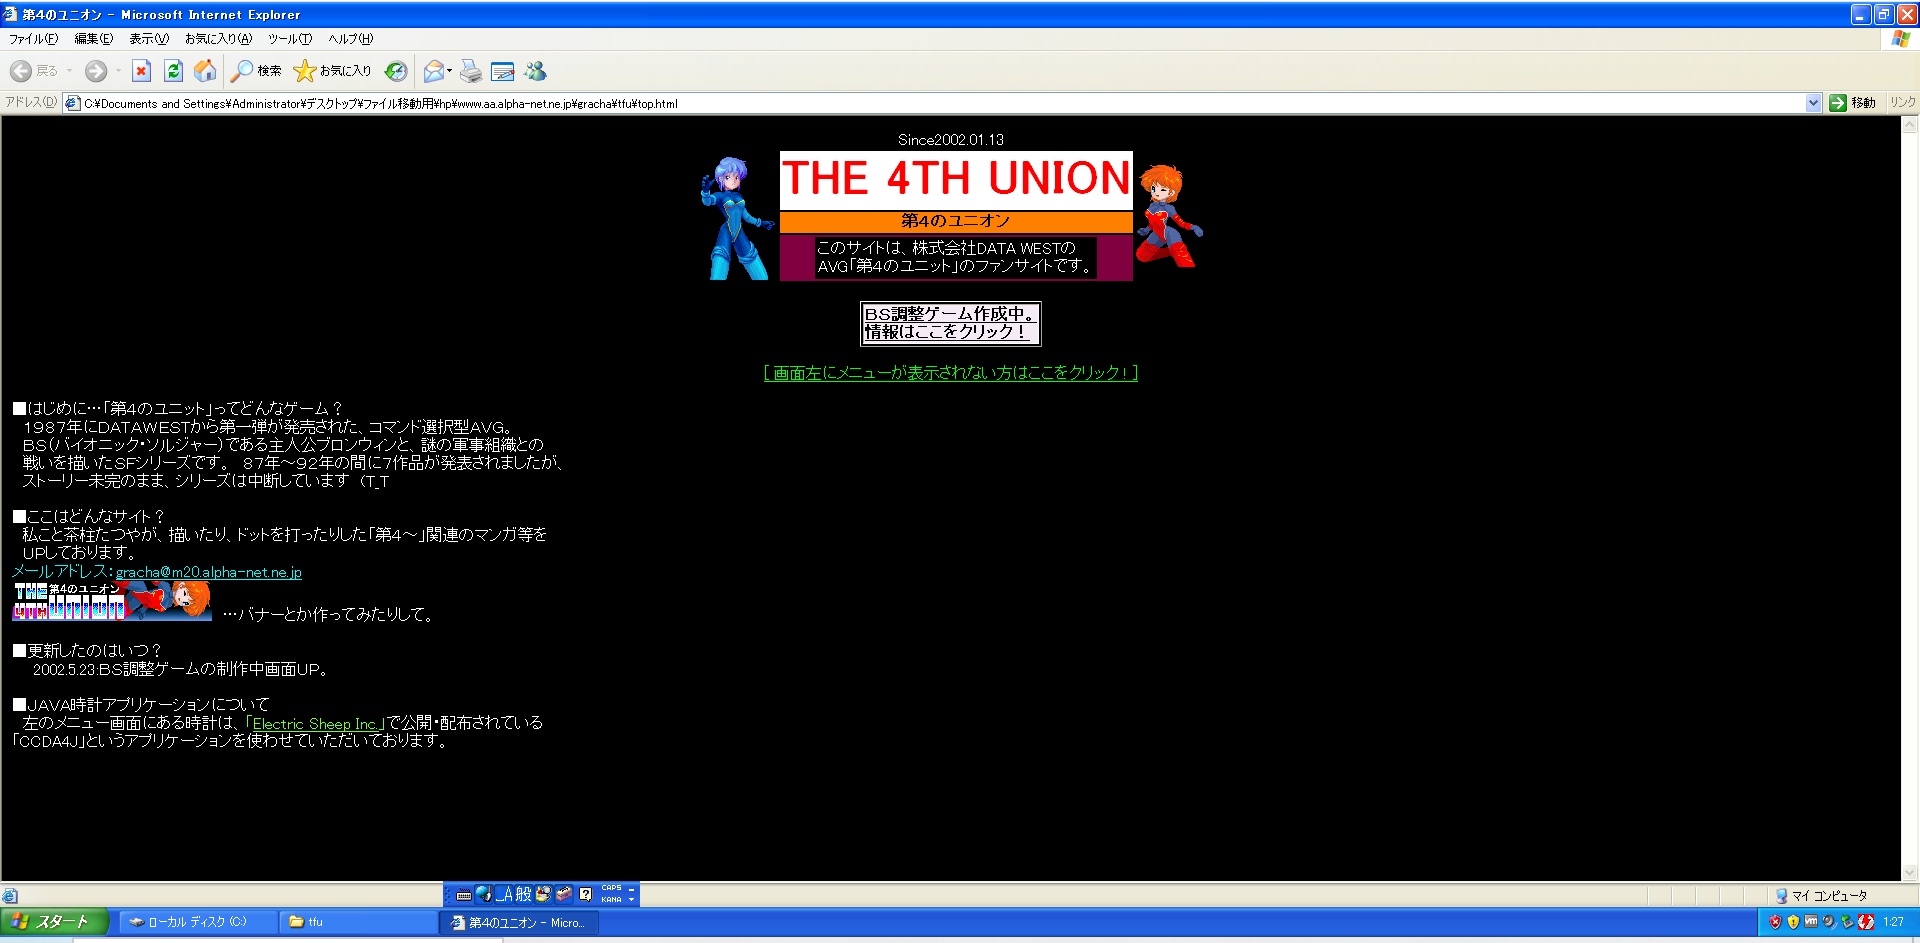Viewport: 1920px width, 943px height.
Task: Click the IME keyboard icon in language bar
Action: click(464, 895)
